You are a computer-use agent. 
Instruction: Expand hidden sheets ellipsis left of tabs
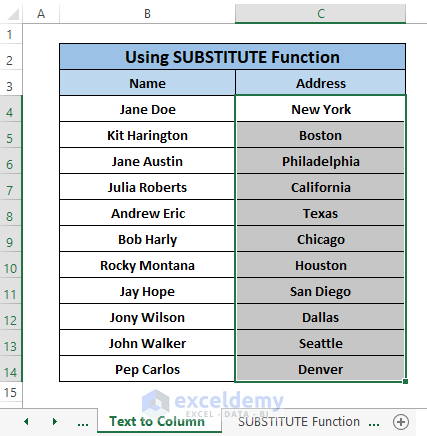pos(83,423)
